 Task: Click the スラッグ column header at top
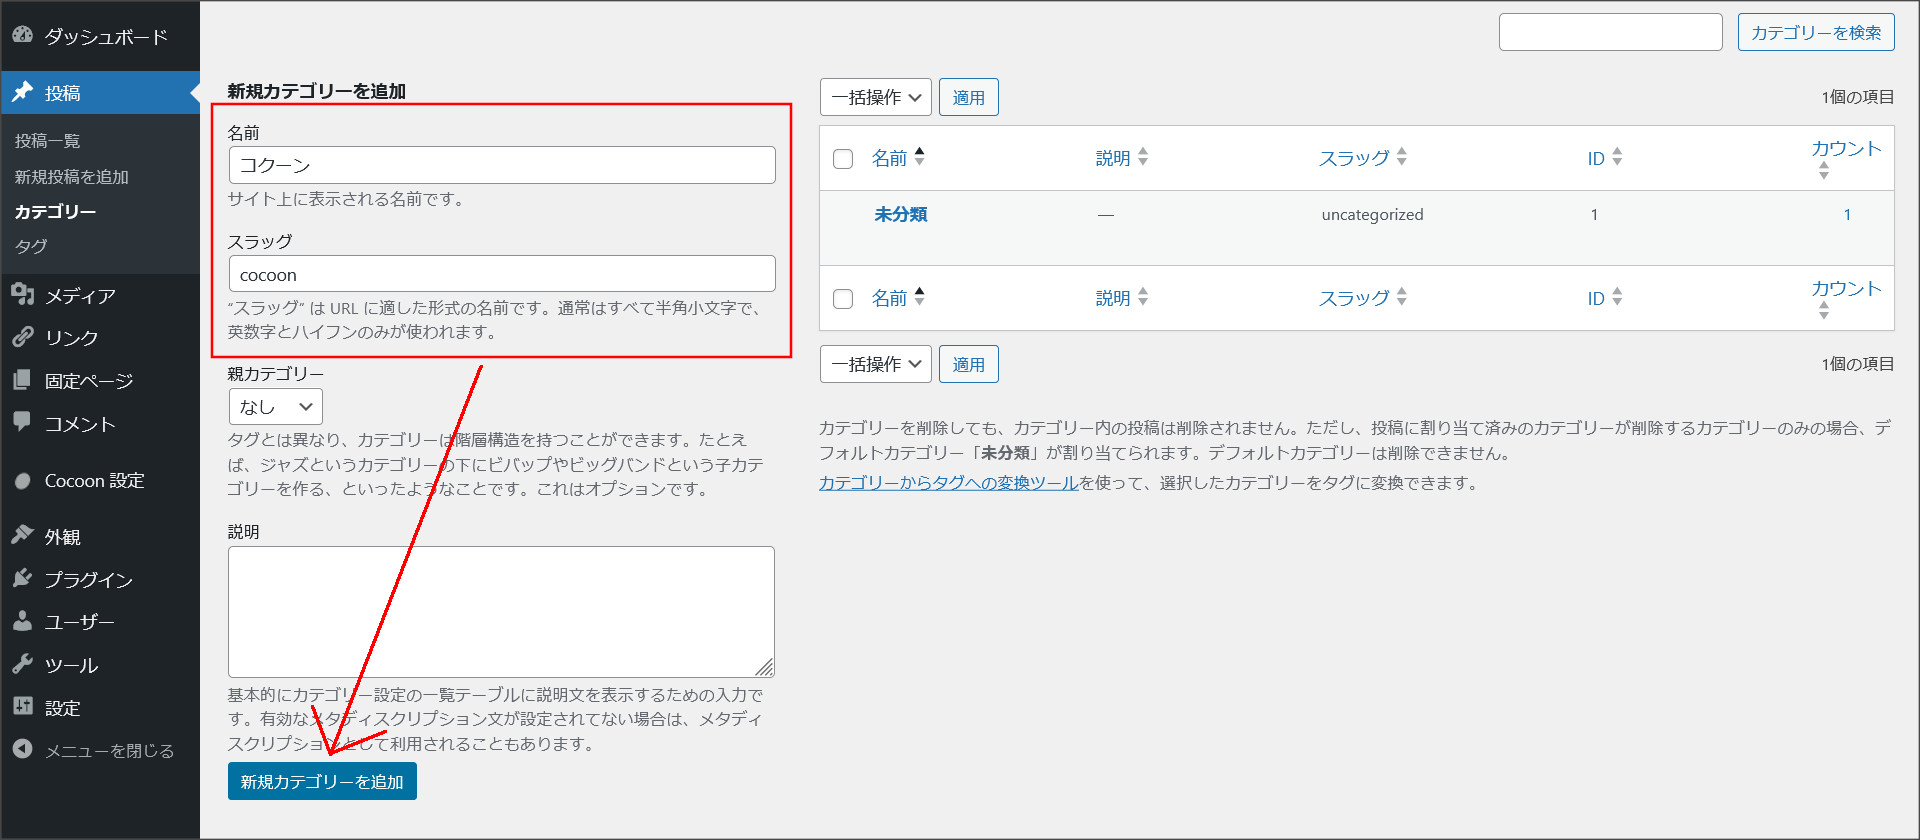tap(1354, 157)
